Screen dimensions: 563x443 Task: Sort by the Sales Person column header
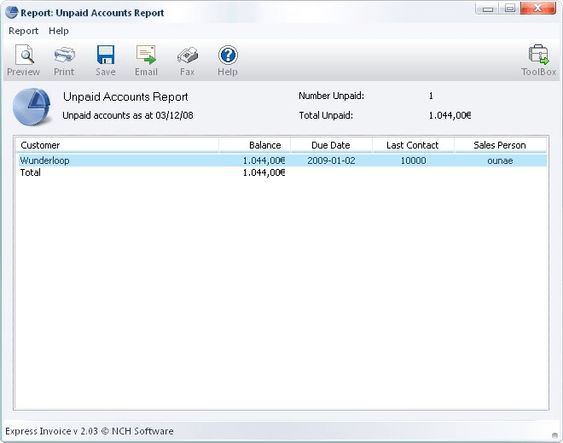(x=500, y=145)
